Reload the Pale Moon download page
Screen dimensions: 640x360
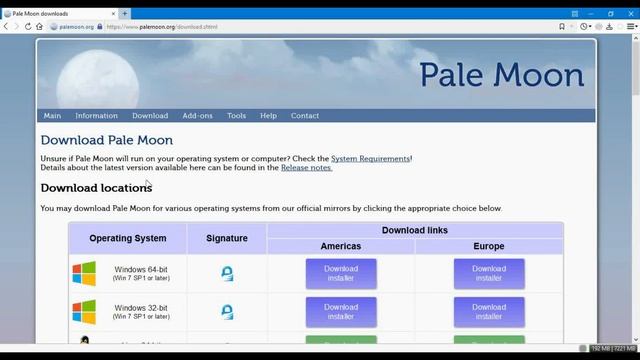(x=28, y=27)
